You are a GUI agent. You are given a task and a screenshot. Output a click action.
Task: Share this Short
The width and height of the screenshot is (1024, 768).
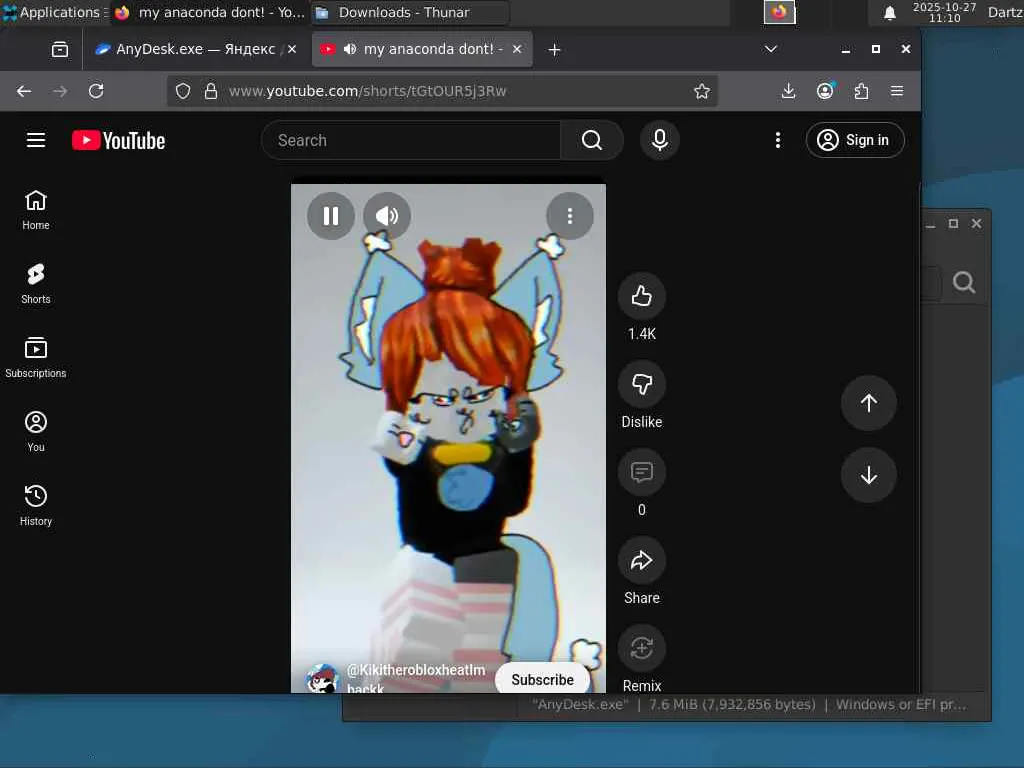click(x=642, y=560)
